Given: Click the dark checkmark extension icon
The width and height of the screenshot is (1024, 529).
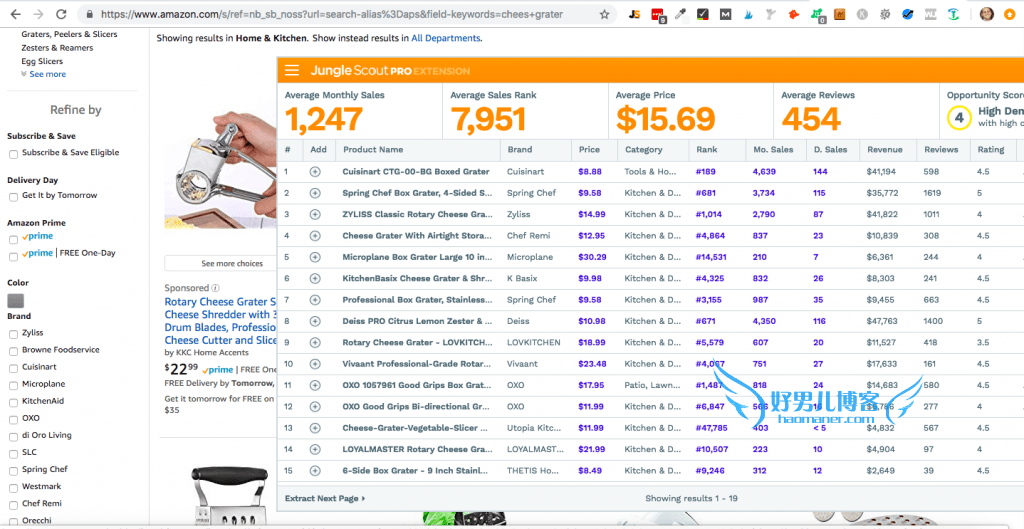Looking at the screenshot, I should (703, 14).
